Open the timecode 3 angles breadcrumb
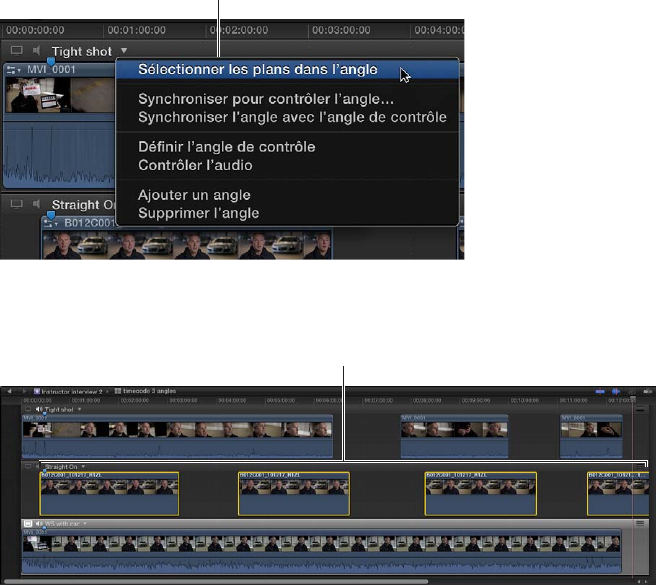This screenshot has width=656, height=585. (145, 391)
